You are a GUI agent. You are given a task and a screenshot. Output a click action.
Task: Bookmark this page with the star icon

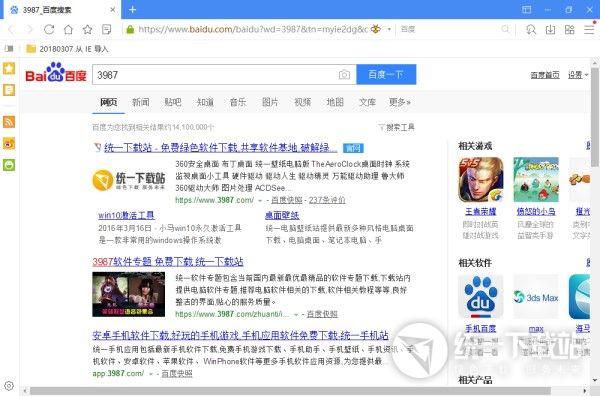(88, 29)
